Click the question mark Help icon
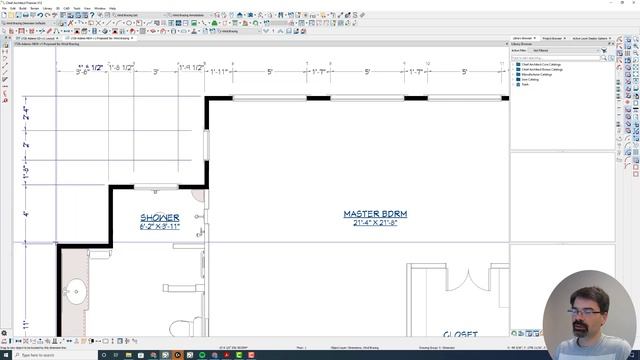This screenshot has width=640, height=360. [92, 15]
